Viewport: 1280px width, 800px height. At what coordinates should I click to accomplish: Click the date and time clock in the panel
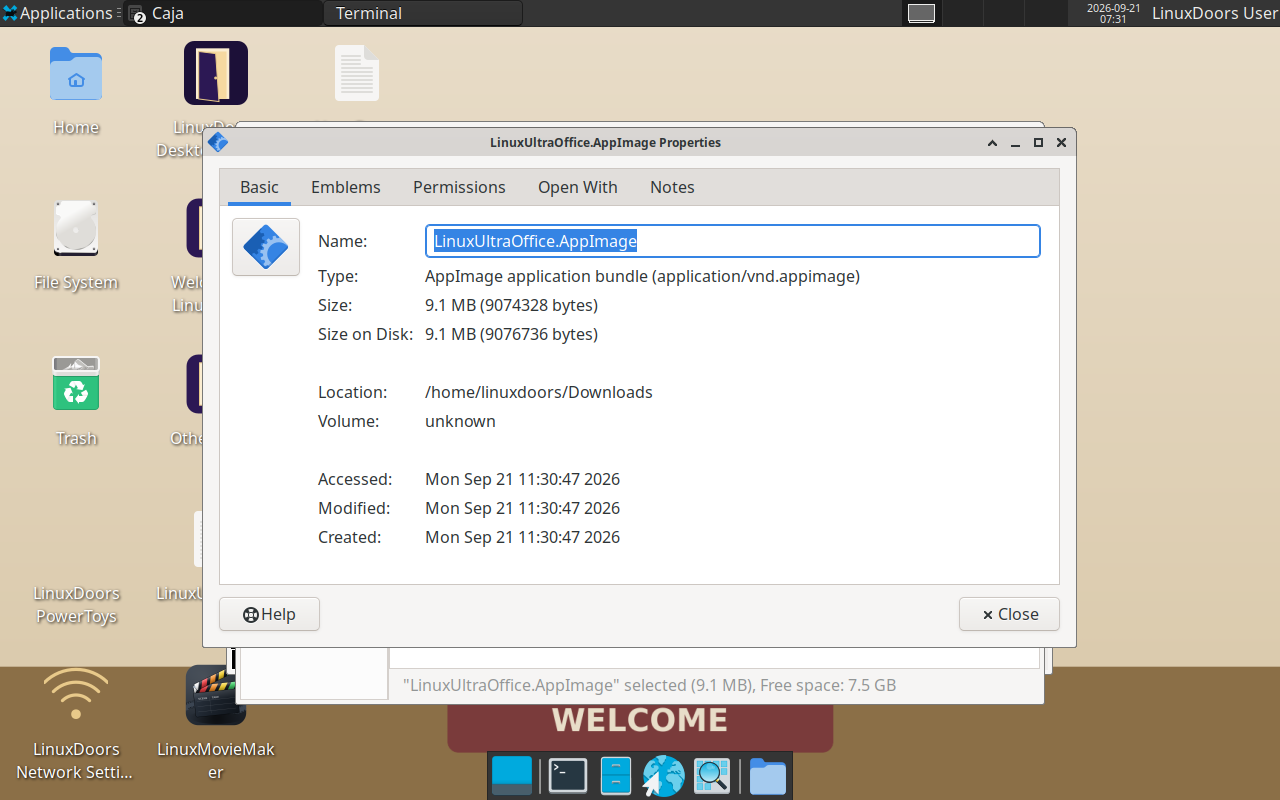pyautogui.click(x=1113, y=13)
